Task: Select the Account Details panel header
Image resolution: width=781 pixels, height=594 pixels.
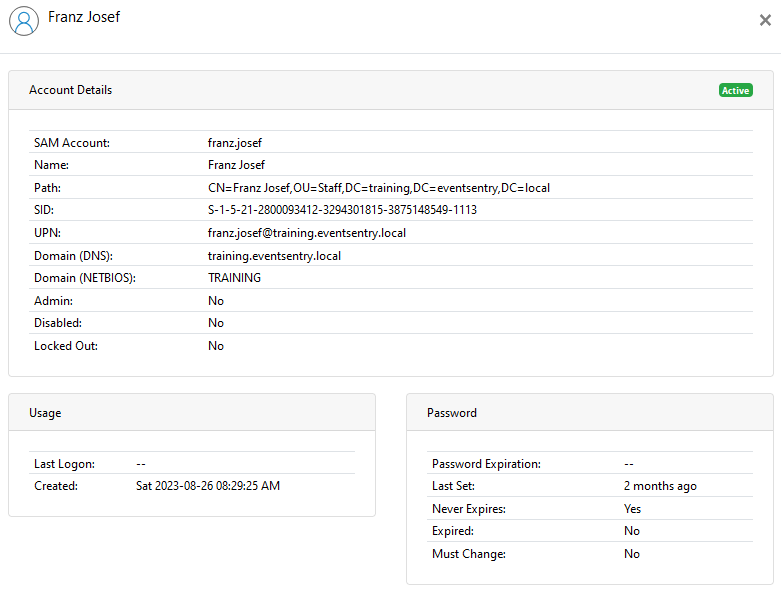Action: [x=390, y=90]
